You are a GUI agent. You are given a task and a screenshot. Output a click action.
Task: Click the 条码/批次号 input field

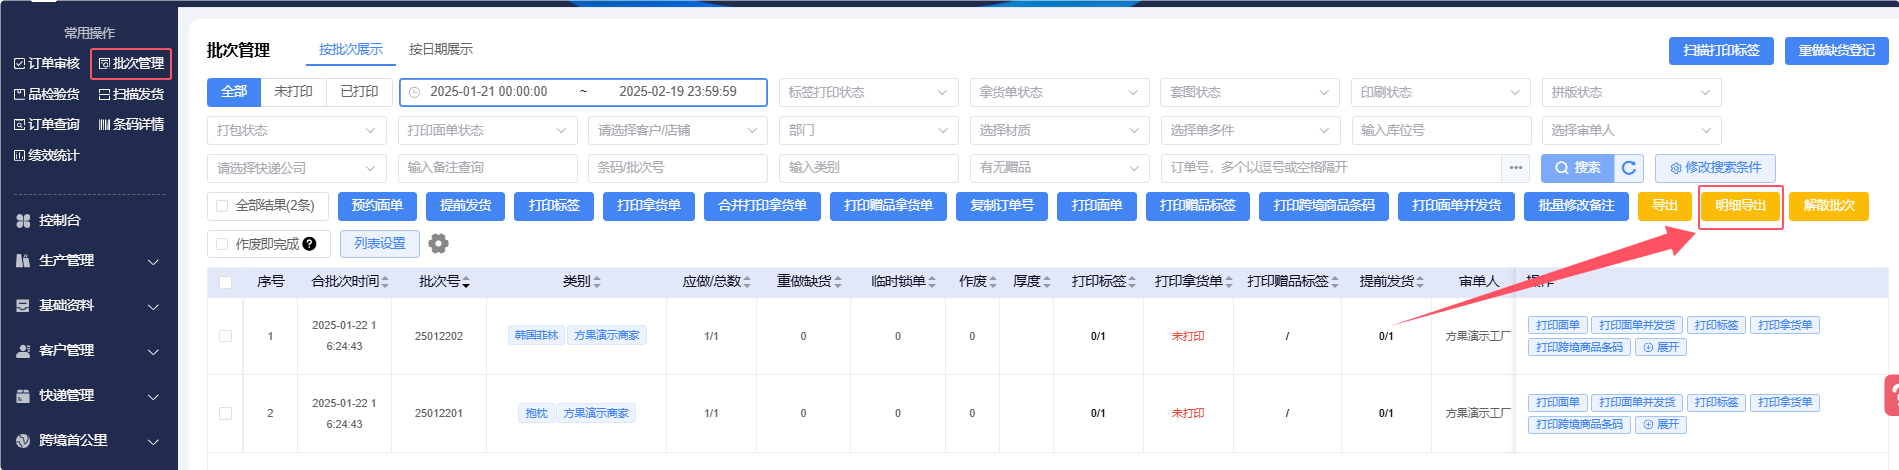point(678,168)
